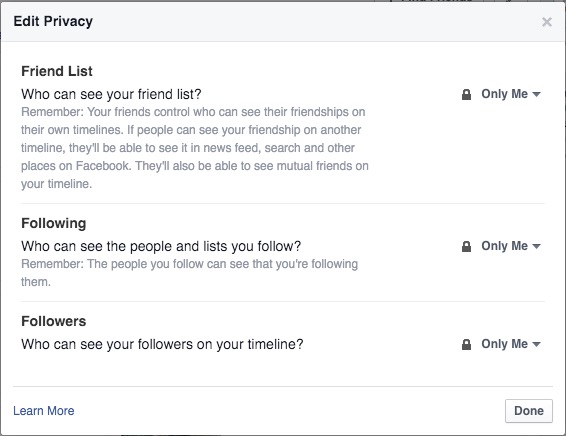Screen dimensions: 566x436
Task: Click the lock icon beside the Friend List setting
Action: pos(466,94)
